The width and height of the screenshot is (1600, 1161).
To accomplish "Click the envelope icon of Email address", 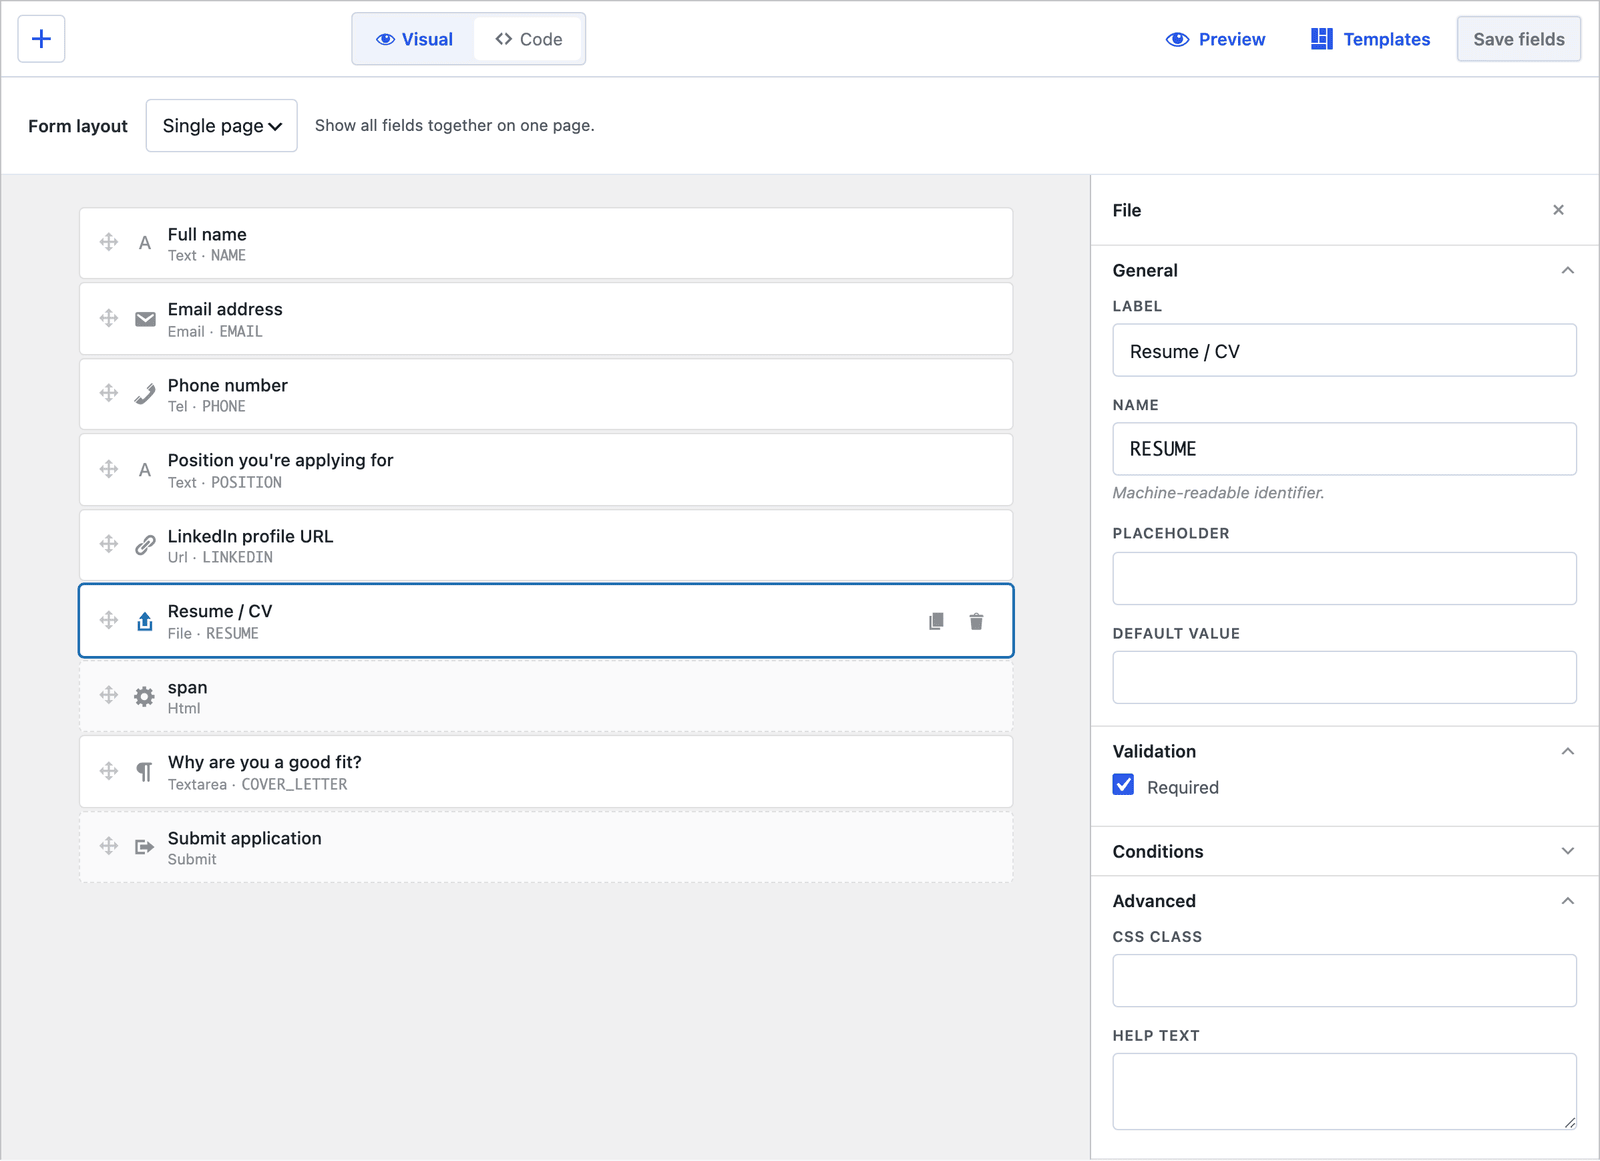I will click(145, 319).
